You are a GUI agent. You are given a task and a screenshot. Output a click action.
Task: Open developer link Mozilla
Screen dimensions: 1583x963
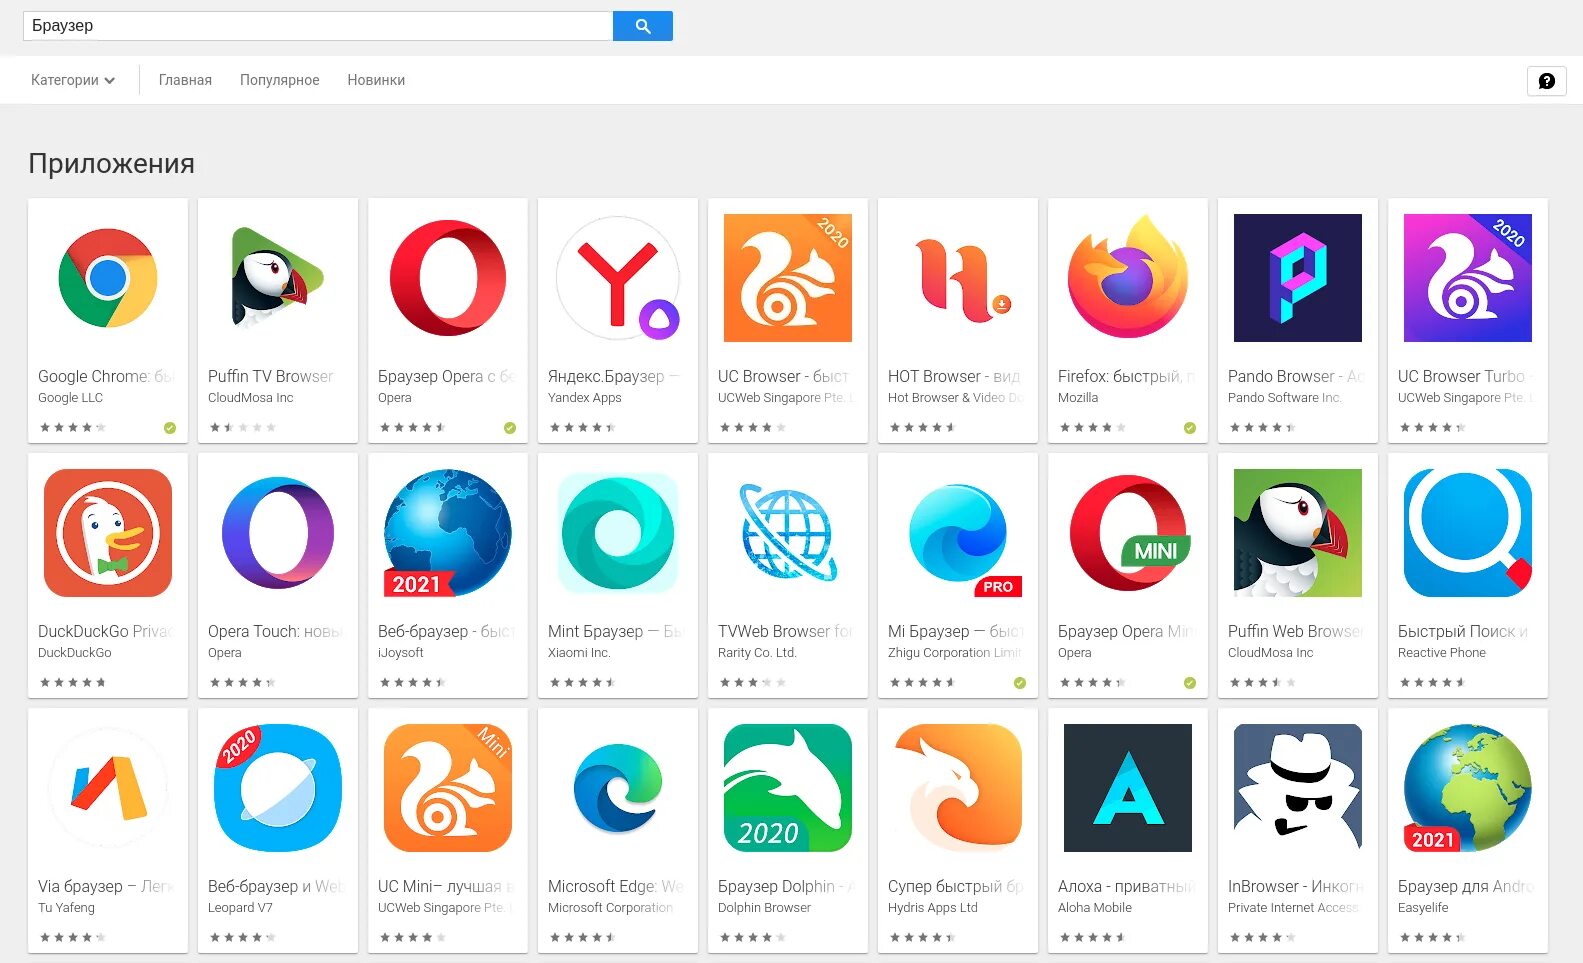click(1078, 397)
